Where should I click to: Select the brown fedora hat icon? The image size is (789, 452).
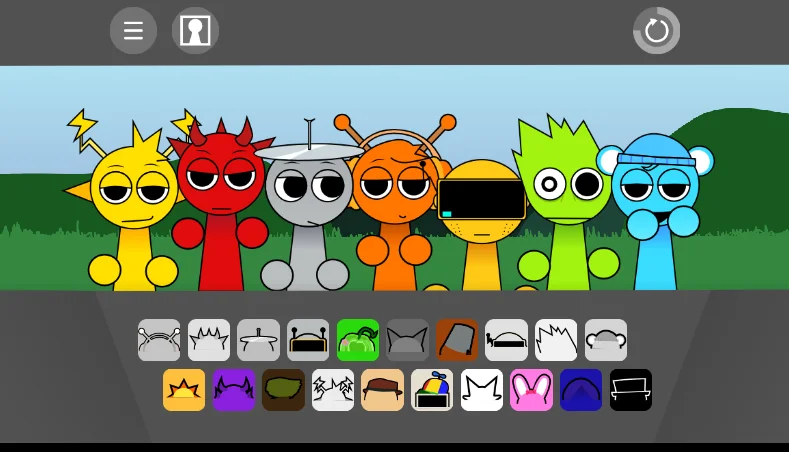click(383, 390)
